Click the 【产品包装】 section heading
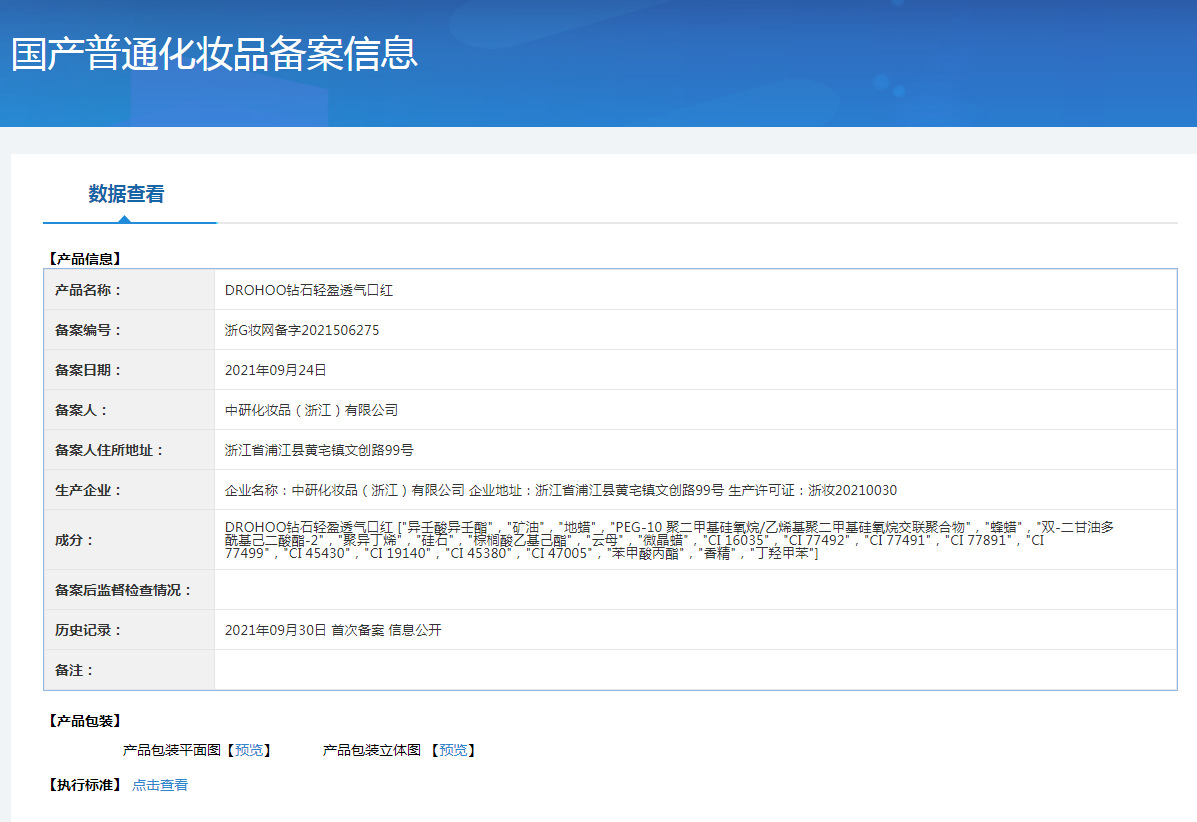The height and width of the screenshot is (822, 1197). click(x=85, y=720)
